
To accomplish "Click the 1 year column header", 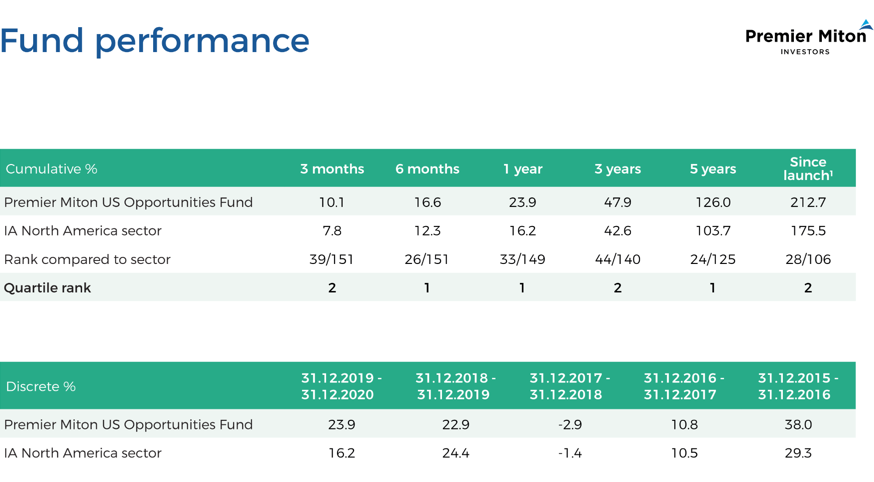I will [x=522, y=169].
